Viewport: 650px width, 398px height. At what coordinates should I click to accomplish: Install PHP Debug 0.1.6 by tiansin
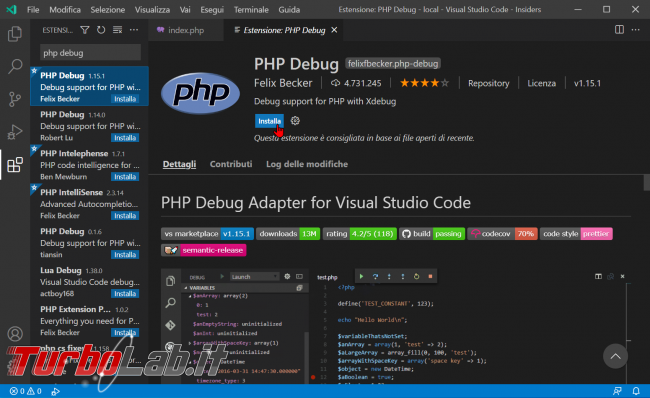click(125, 255)
